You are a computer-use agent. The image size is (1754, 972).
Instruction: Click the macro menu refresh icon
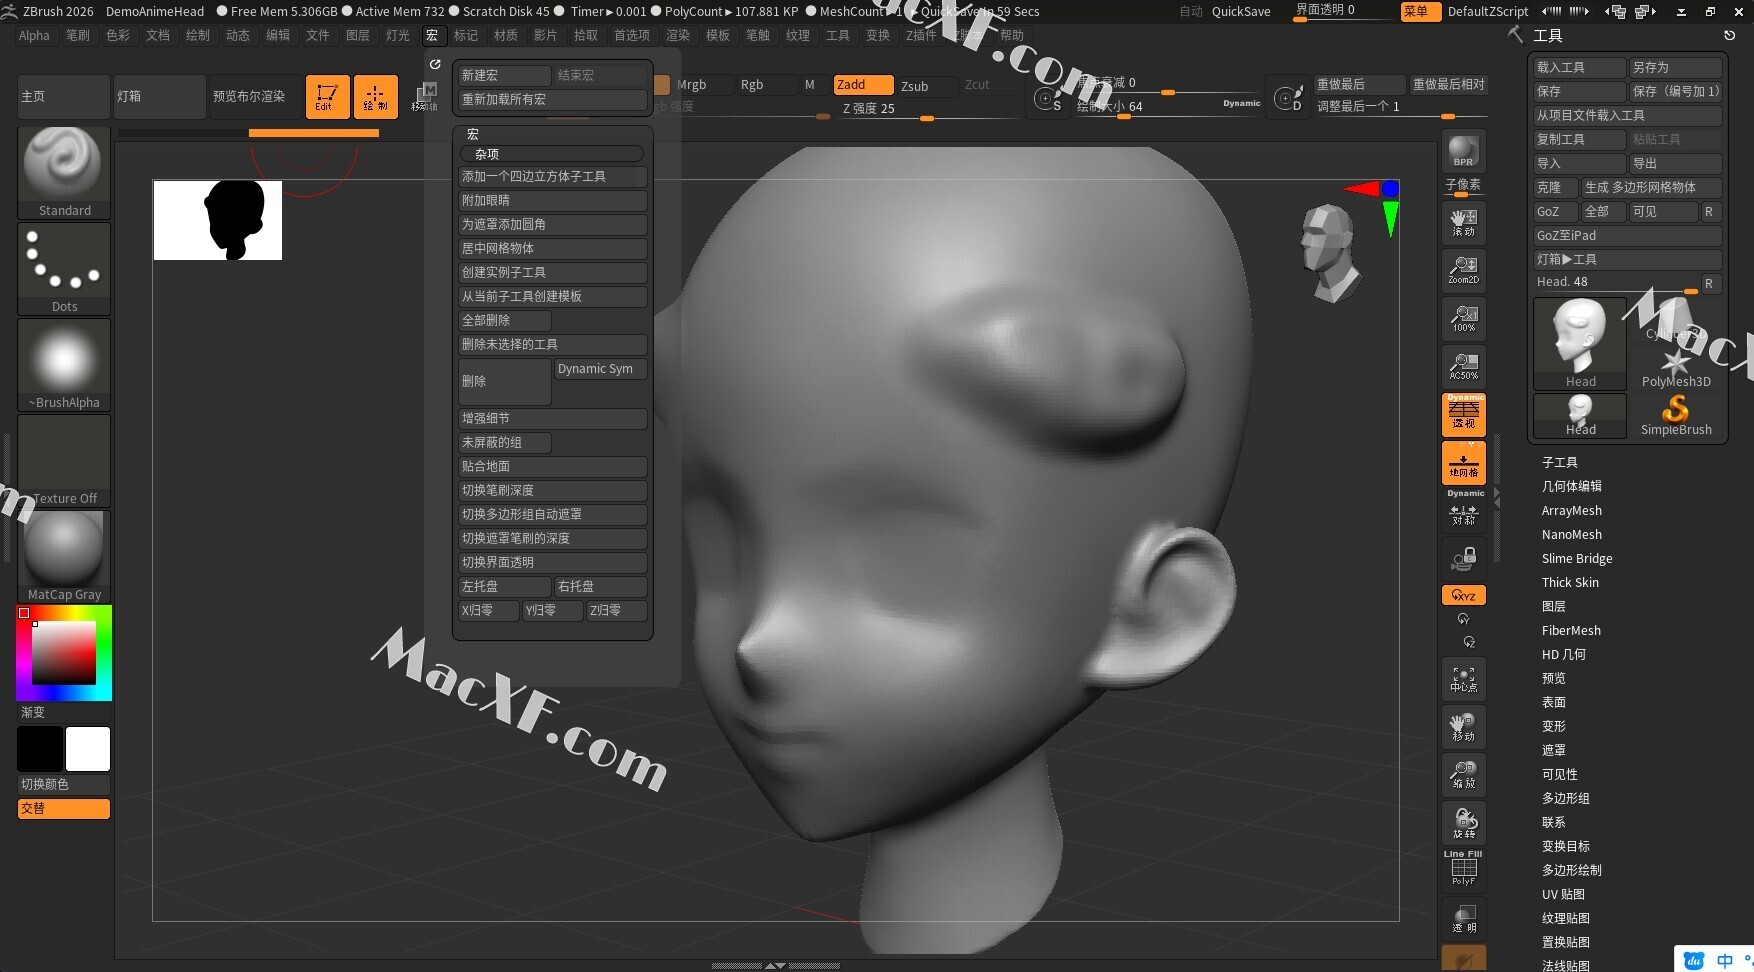[x=435, y=64]
